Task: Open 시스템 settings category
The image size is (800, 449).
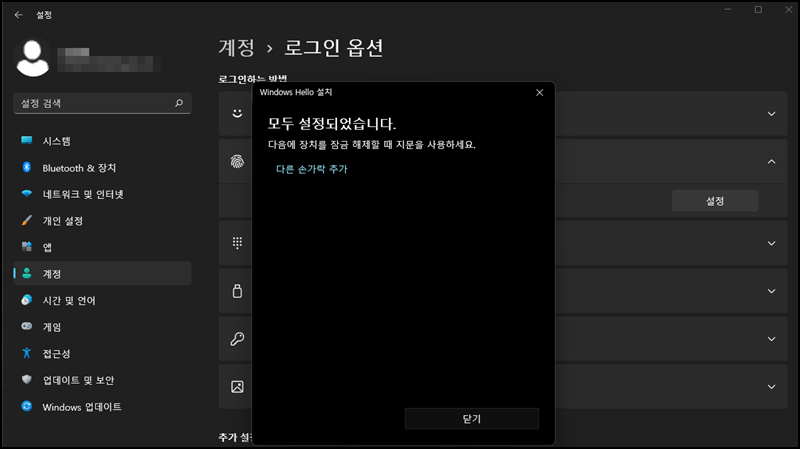Action: 102,141
